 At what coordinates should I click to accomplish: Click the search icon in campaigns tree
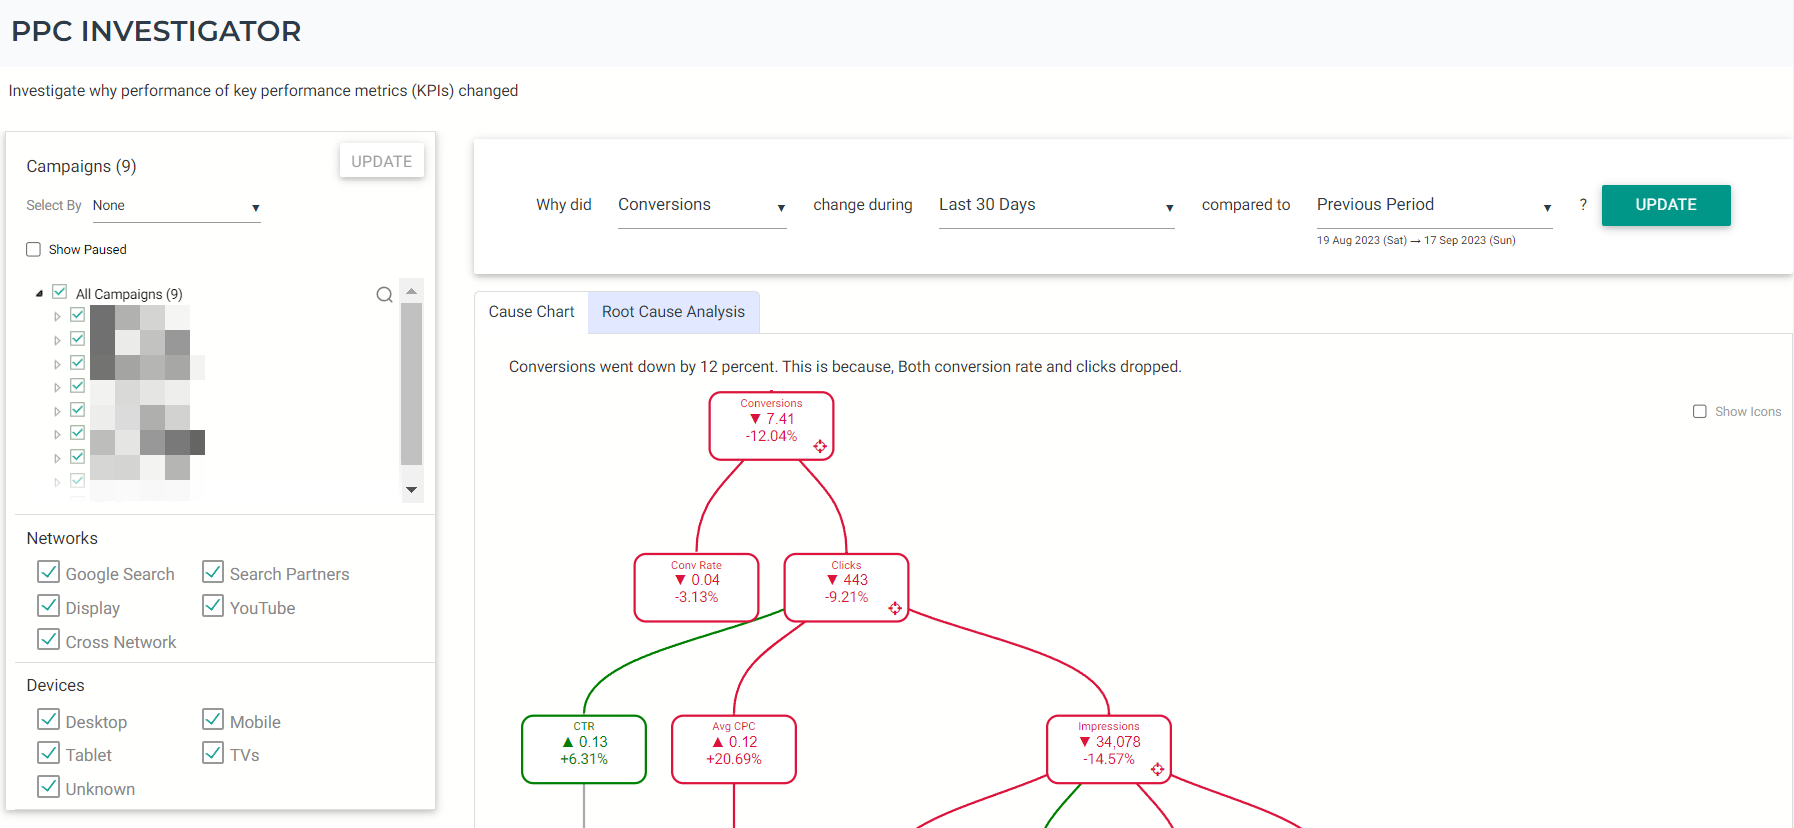[384, 295]
